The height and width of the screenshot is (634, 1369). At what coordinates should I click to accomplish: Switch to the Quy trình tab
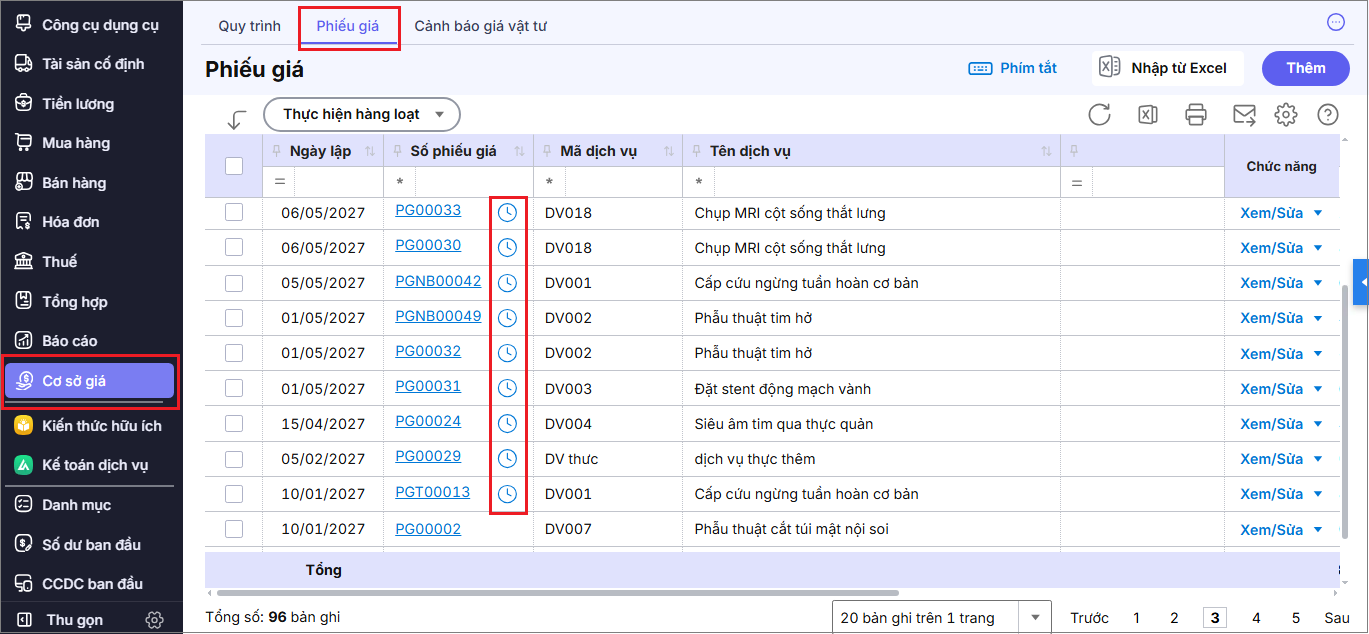click(x=250, y=26)
